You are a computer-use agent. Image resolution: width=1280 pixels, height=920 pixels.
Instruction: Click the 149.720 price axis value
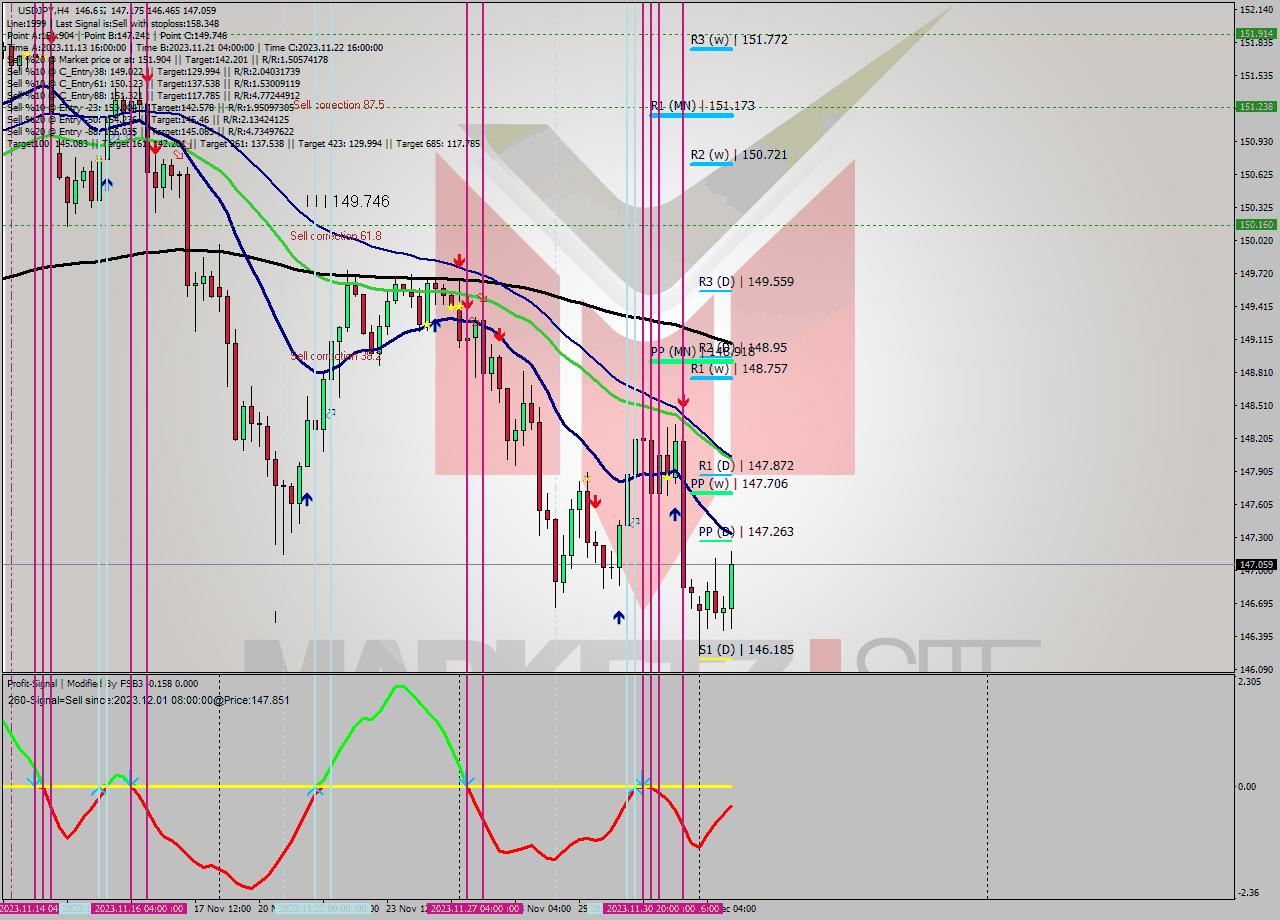pos(1256,274)
